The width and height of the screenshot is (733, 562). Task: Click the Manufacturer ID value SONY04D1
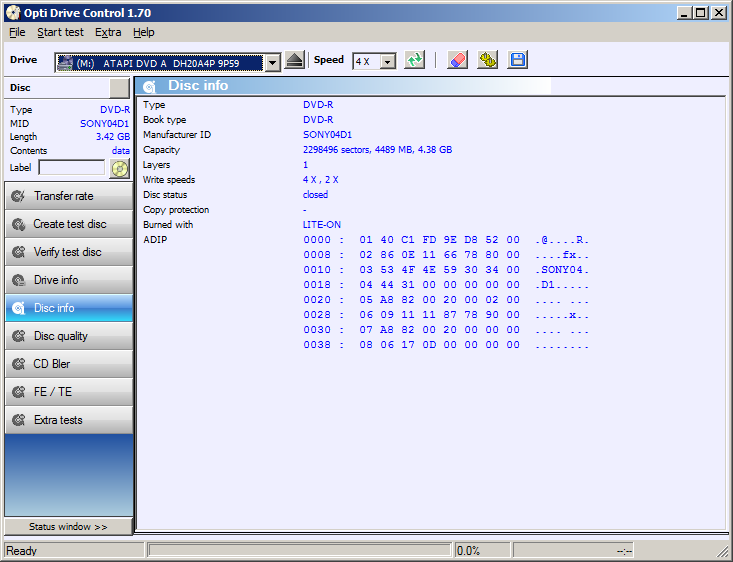(x=327, y=135)
